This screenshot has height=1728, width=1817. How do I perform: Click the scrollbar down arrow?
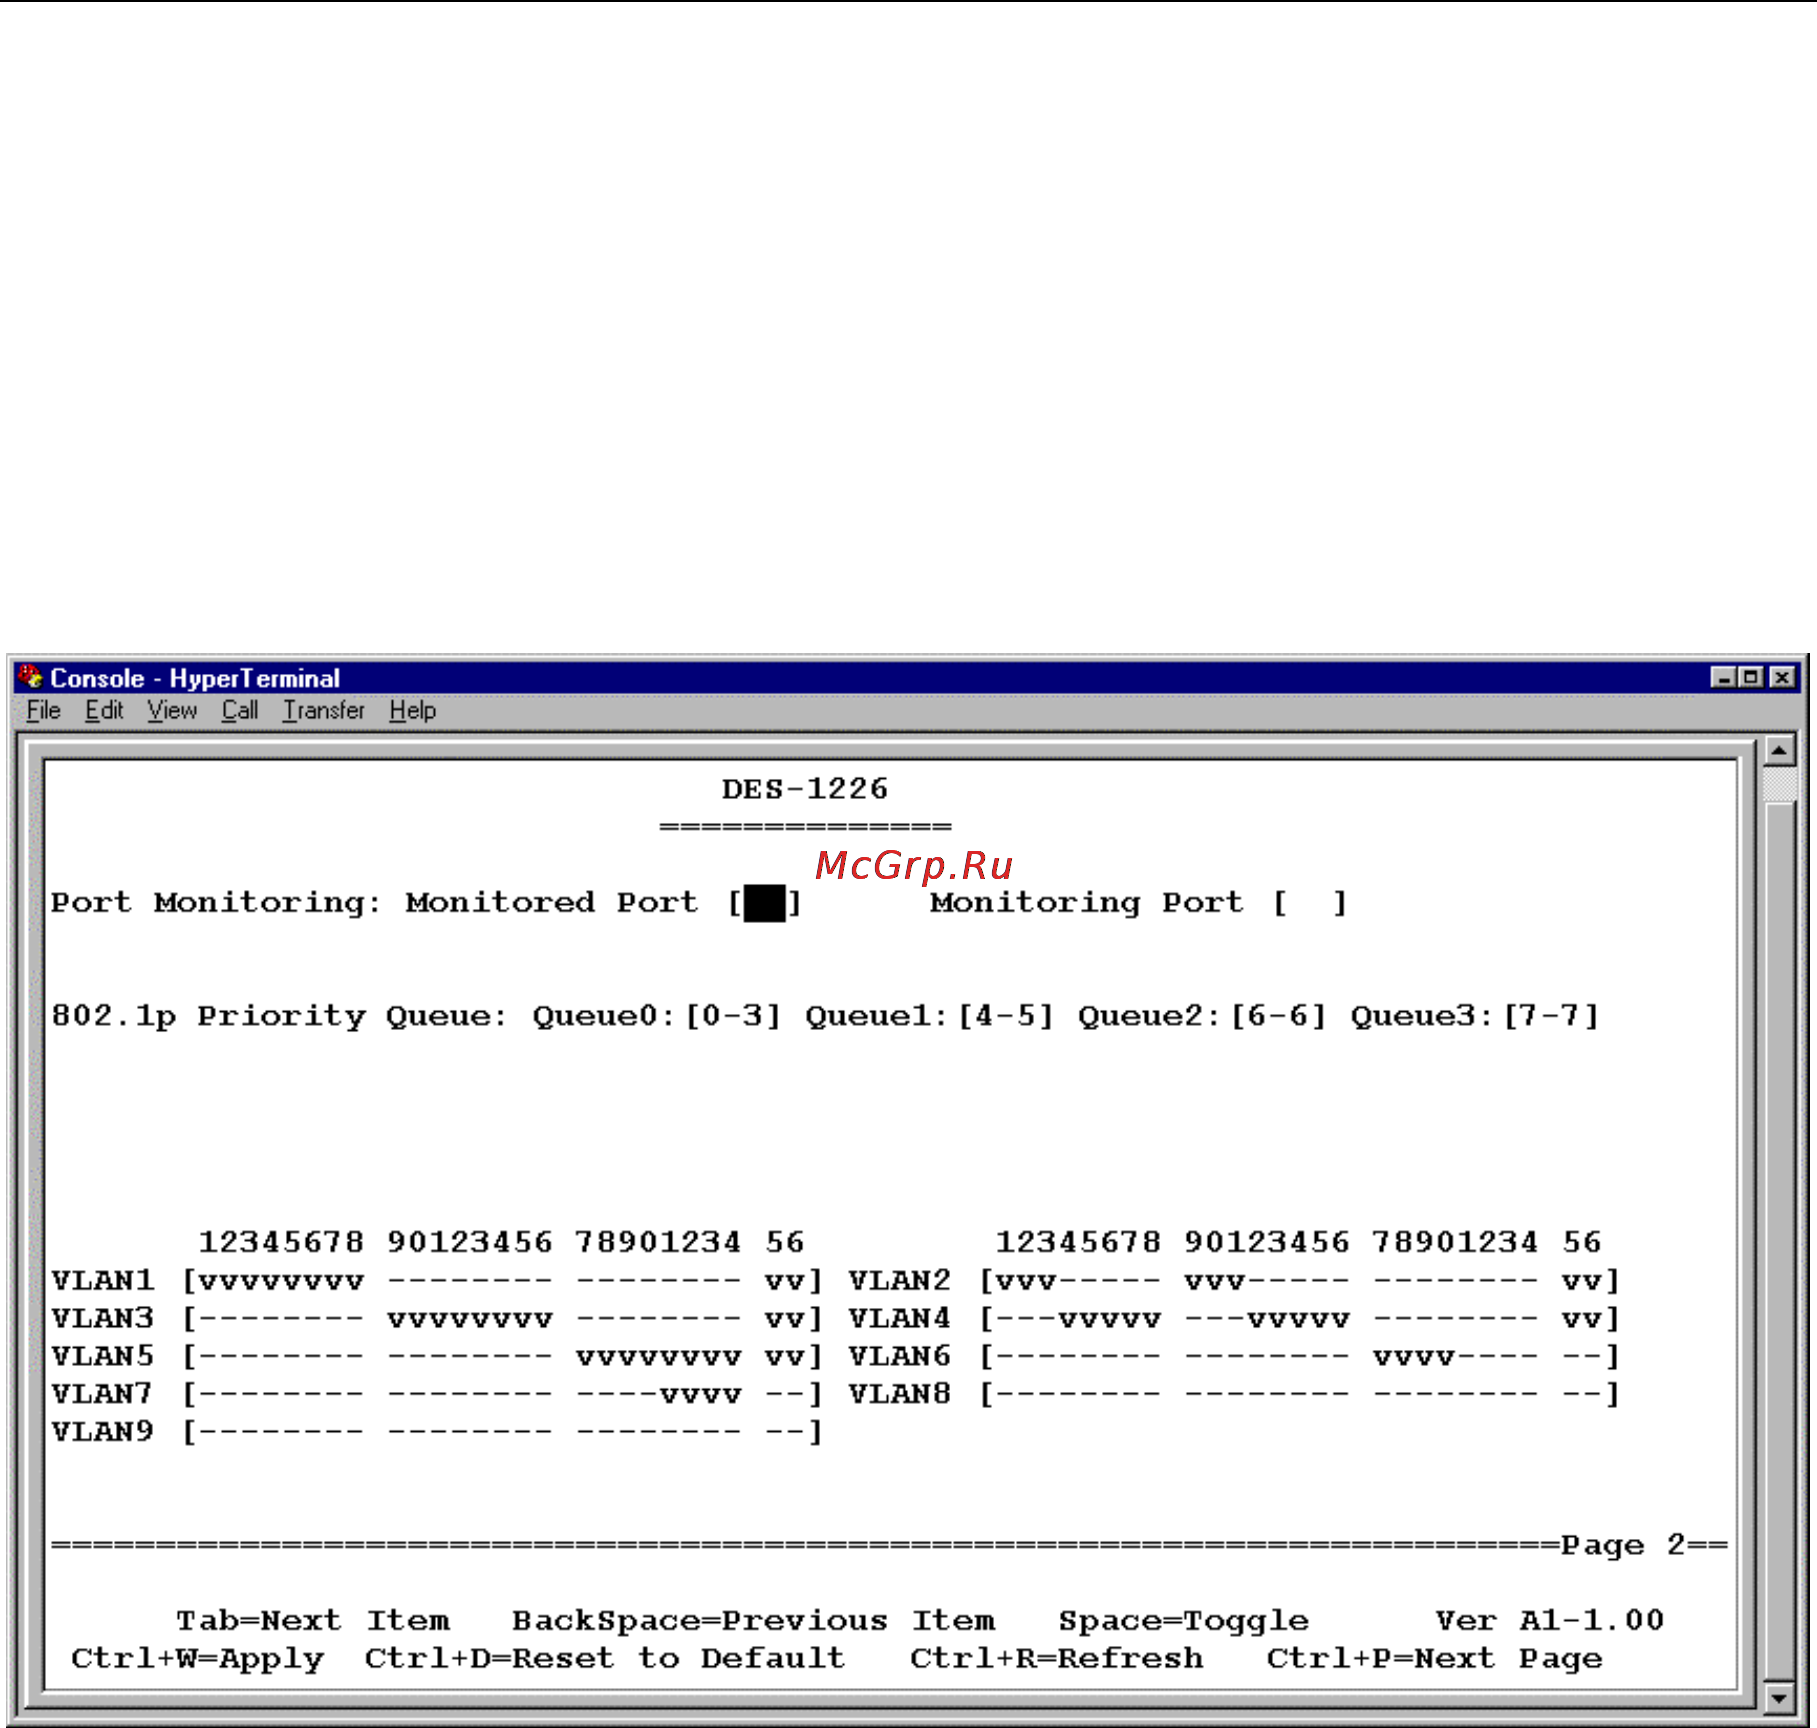point(1779,1697)
